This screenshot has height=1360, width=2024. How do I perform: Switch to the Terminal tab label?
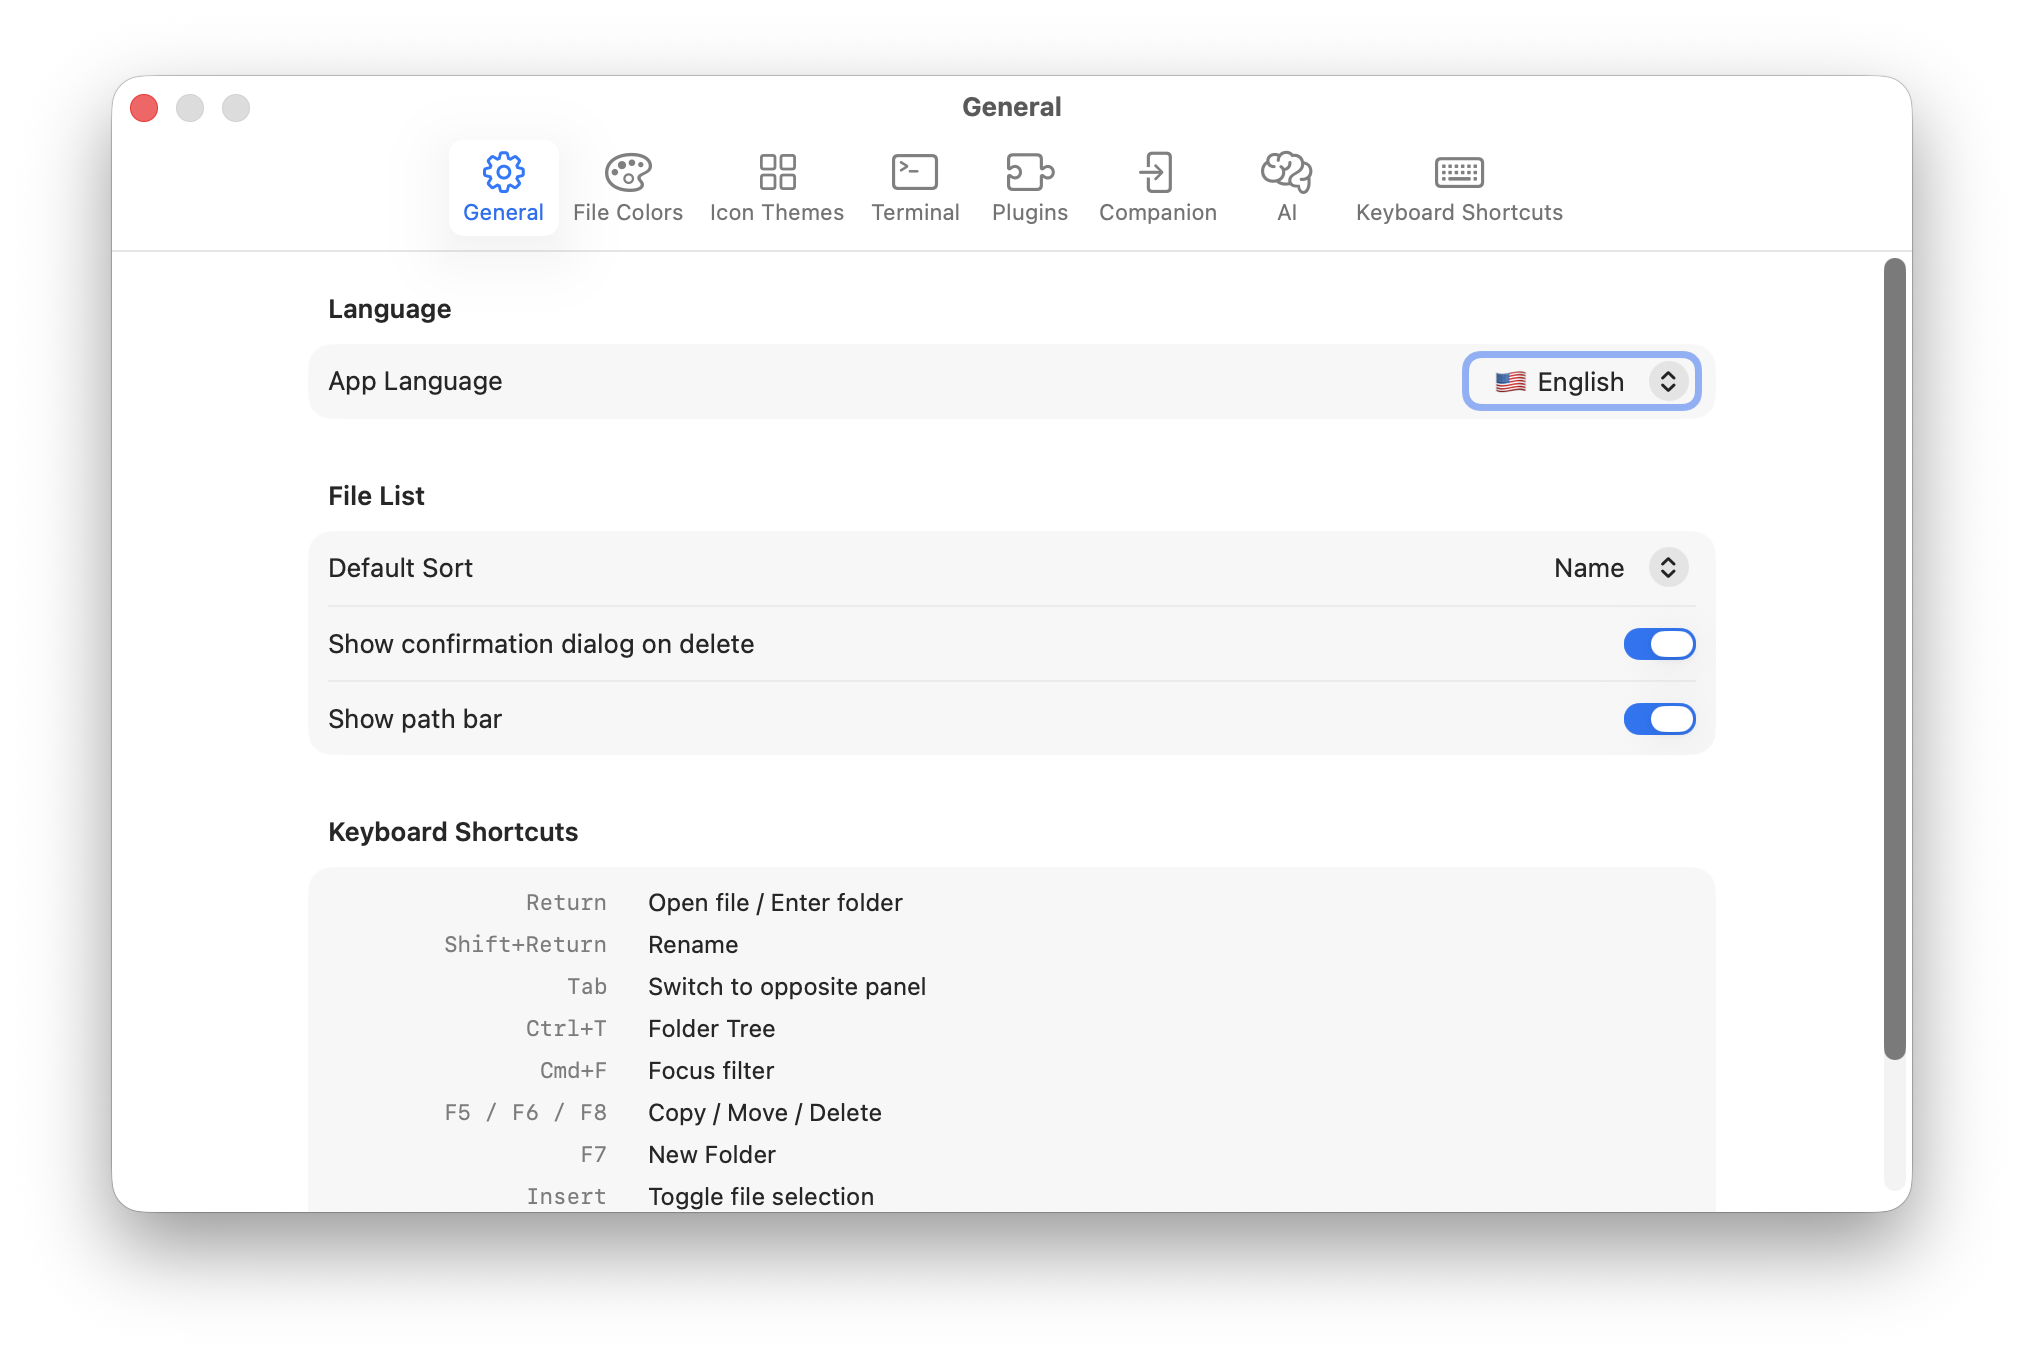pos(915,213)
